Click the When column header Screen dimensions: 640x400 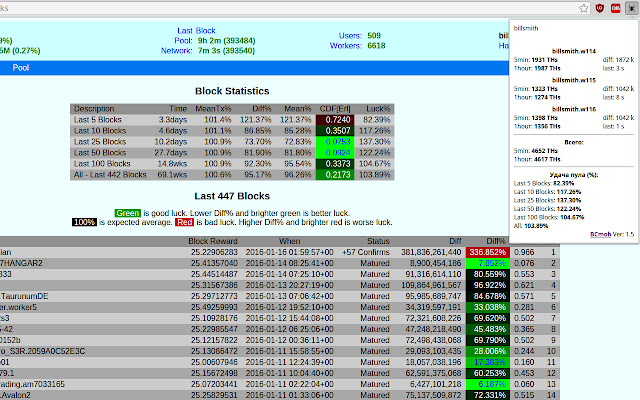click(x=289, y=241)
